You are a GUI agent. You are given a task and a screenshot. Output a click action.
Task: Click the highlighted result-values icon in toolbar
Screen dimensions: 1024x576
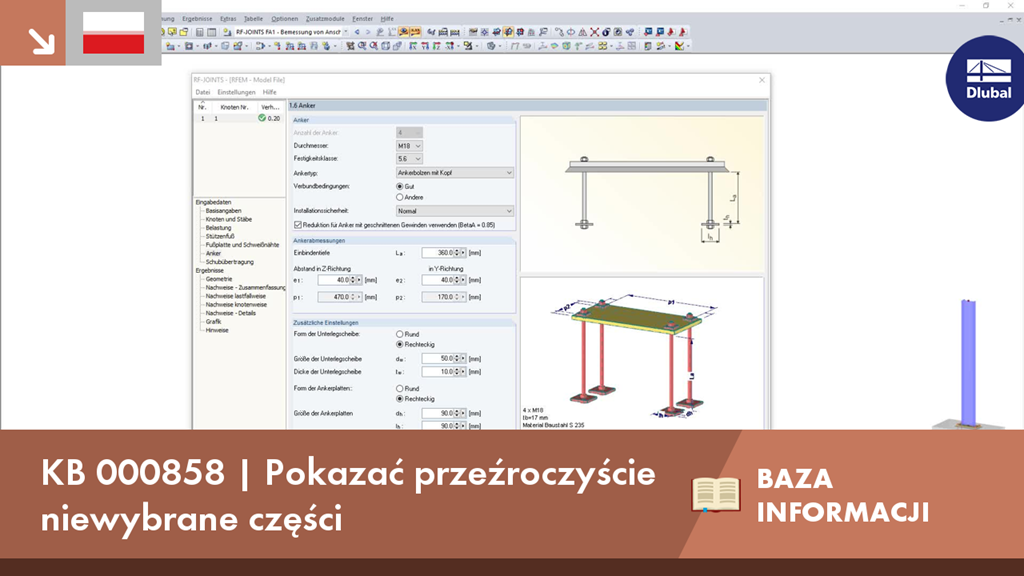pyautogui.click(x=415, y=31)
